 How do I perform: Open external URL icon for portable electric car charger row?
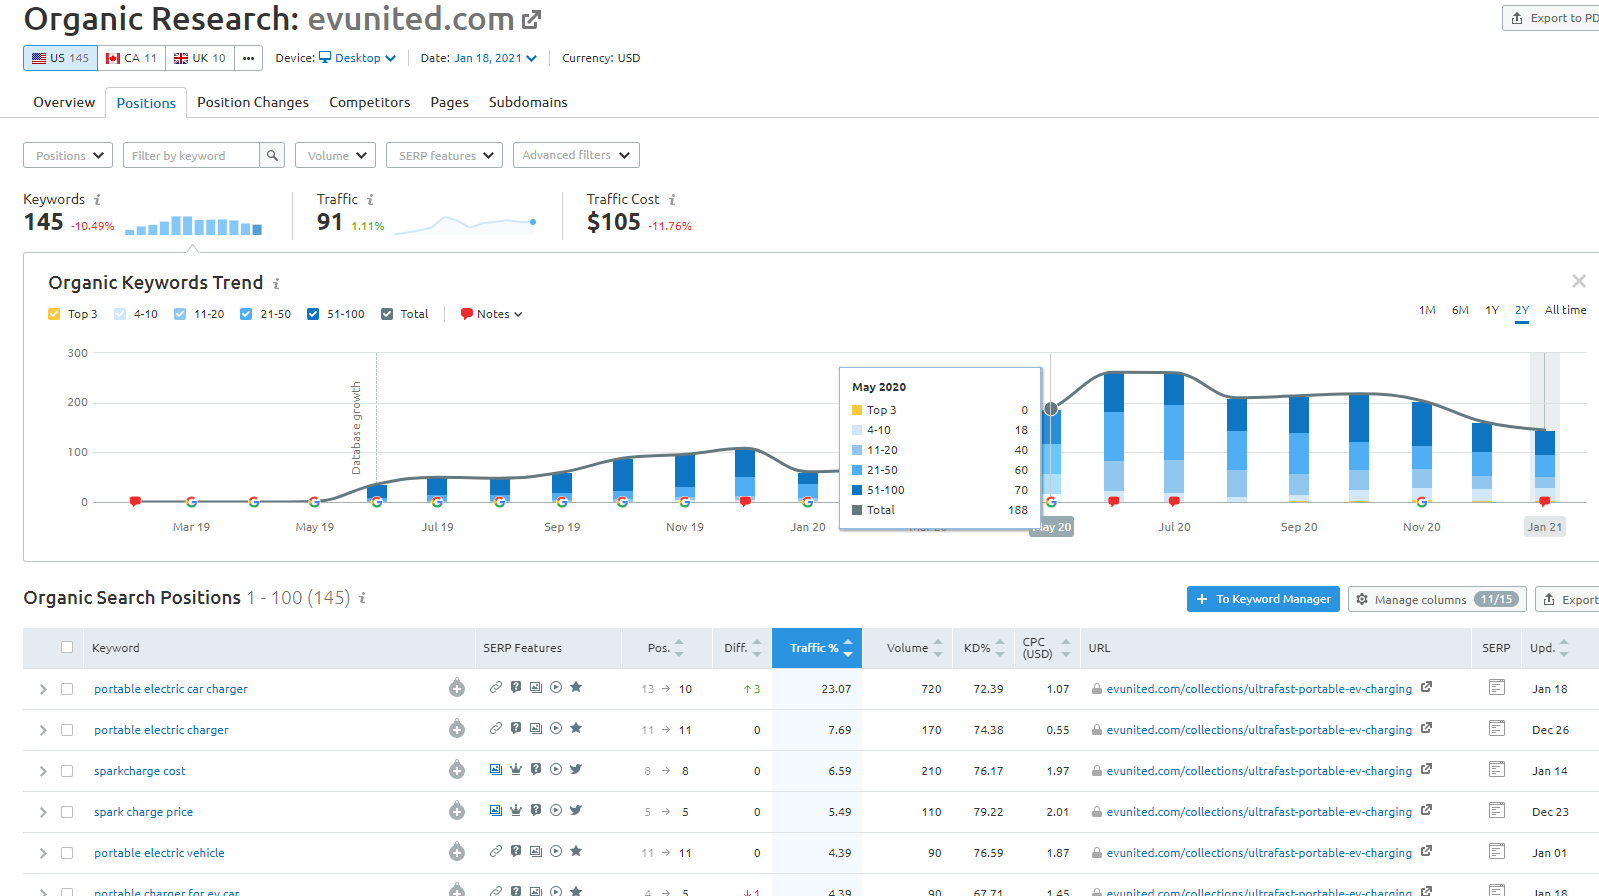[1427, 687]
